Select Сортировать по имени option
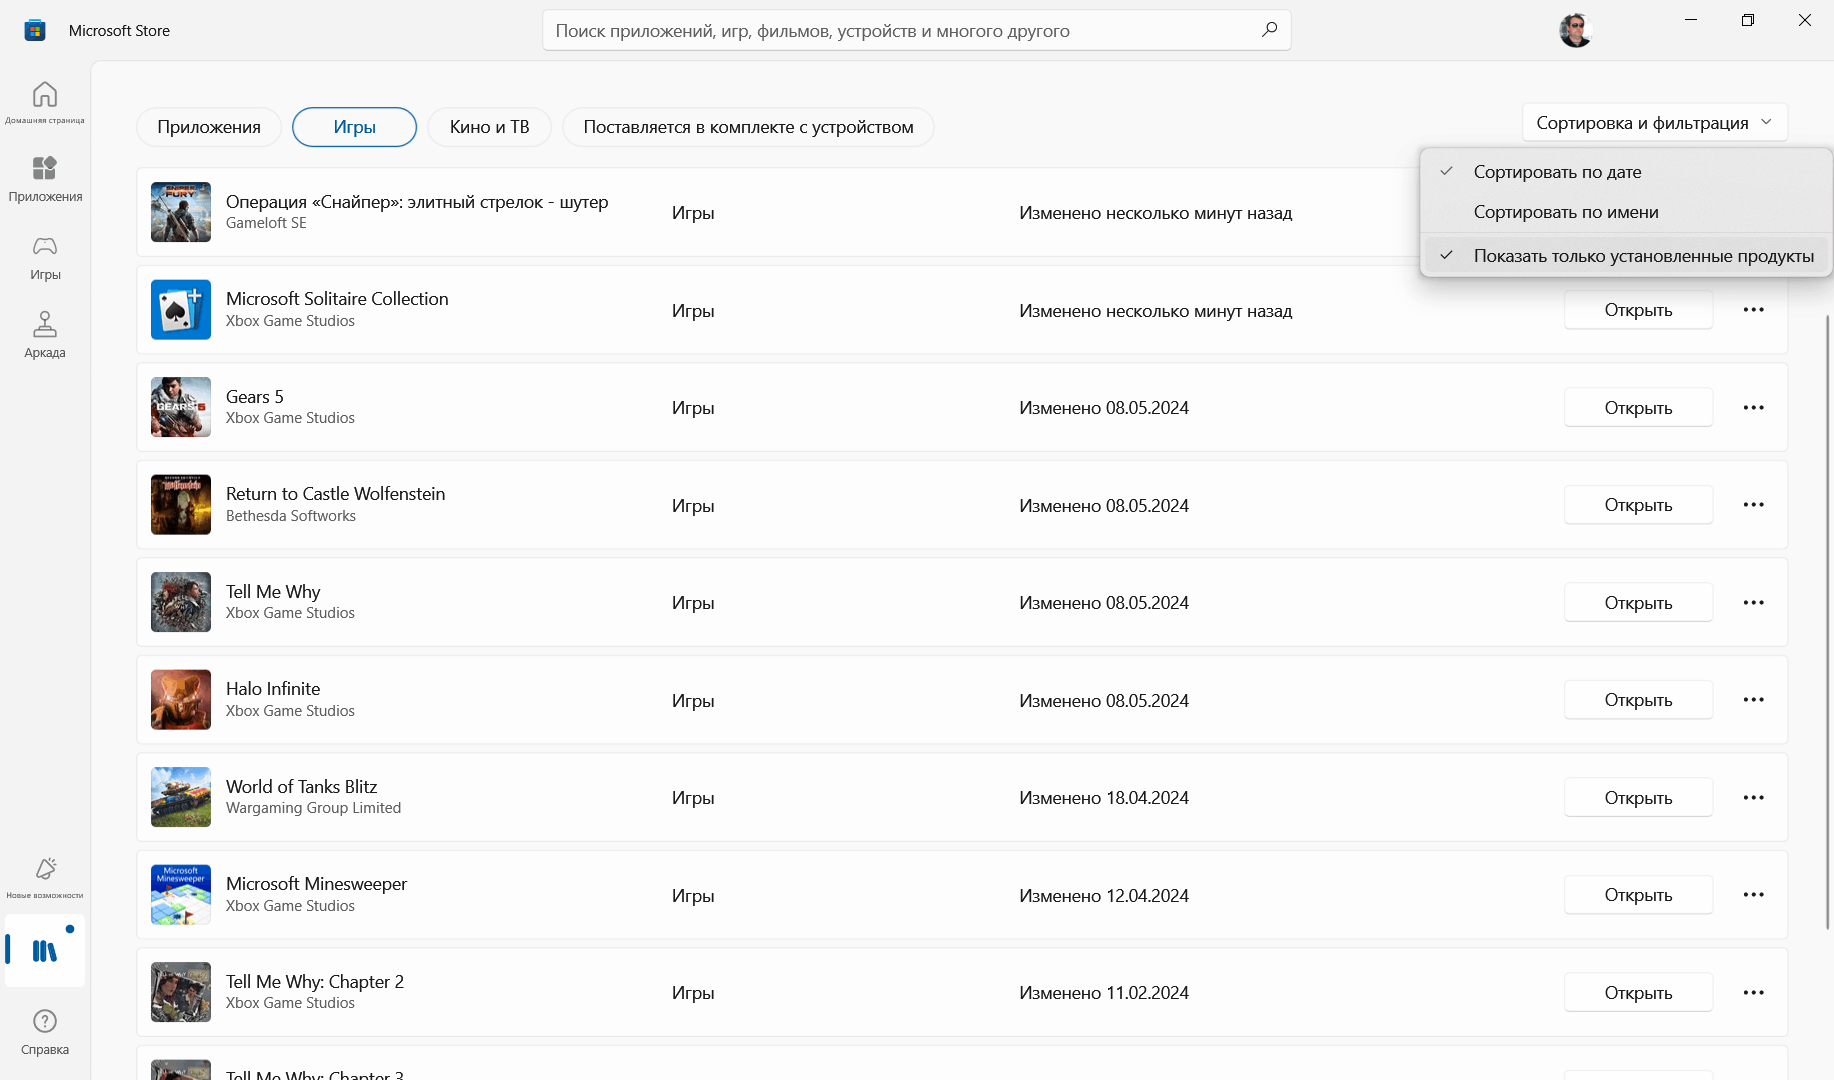The height and width of the screenshot is (1080, 1834). point(1626,212)
